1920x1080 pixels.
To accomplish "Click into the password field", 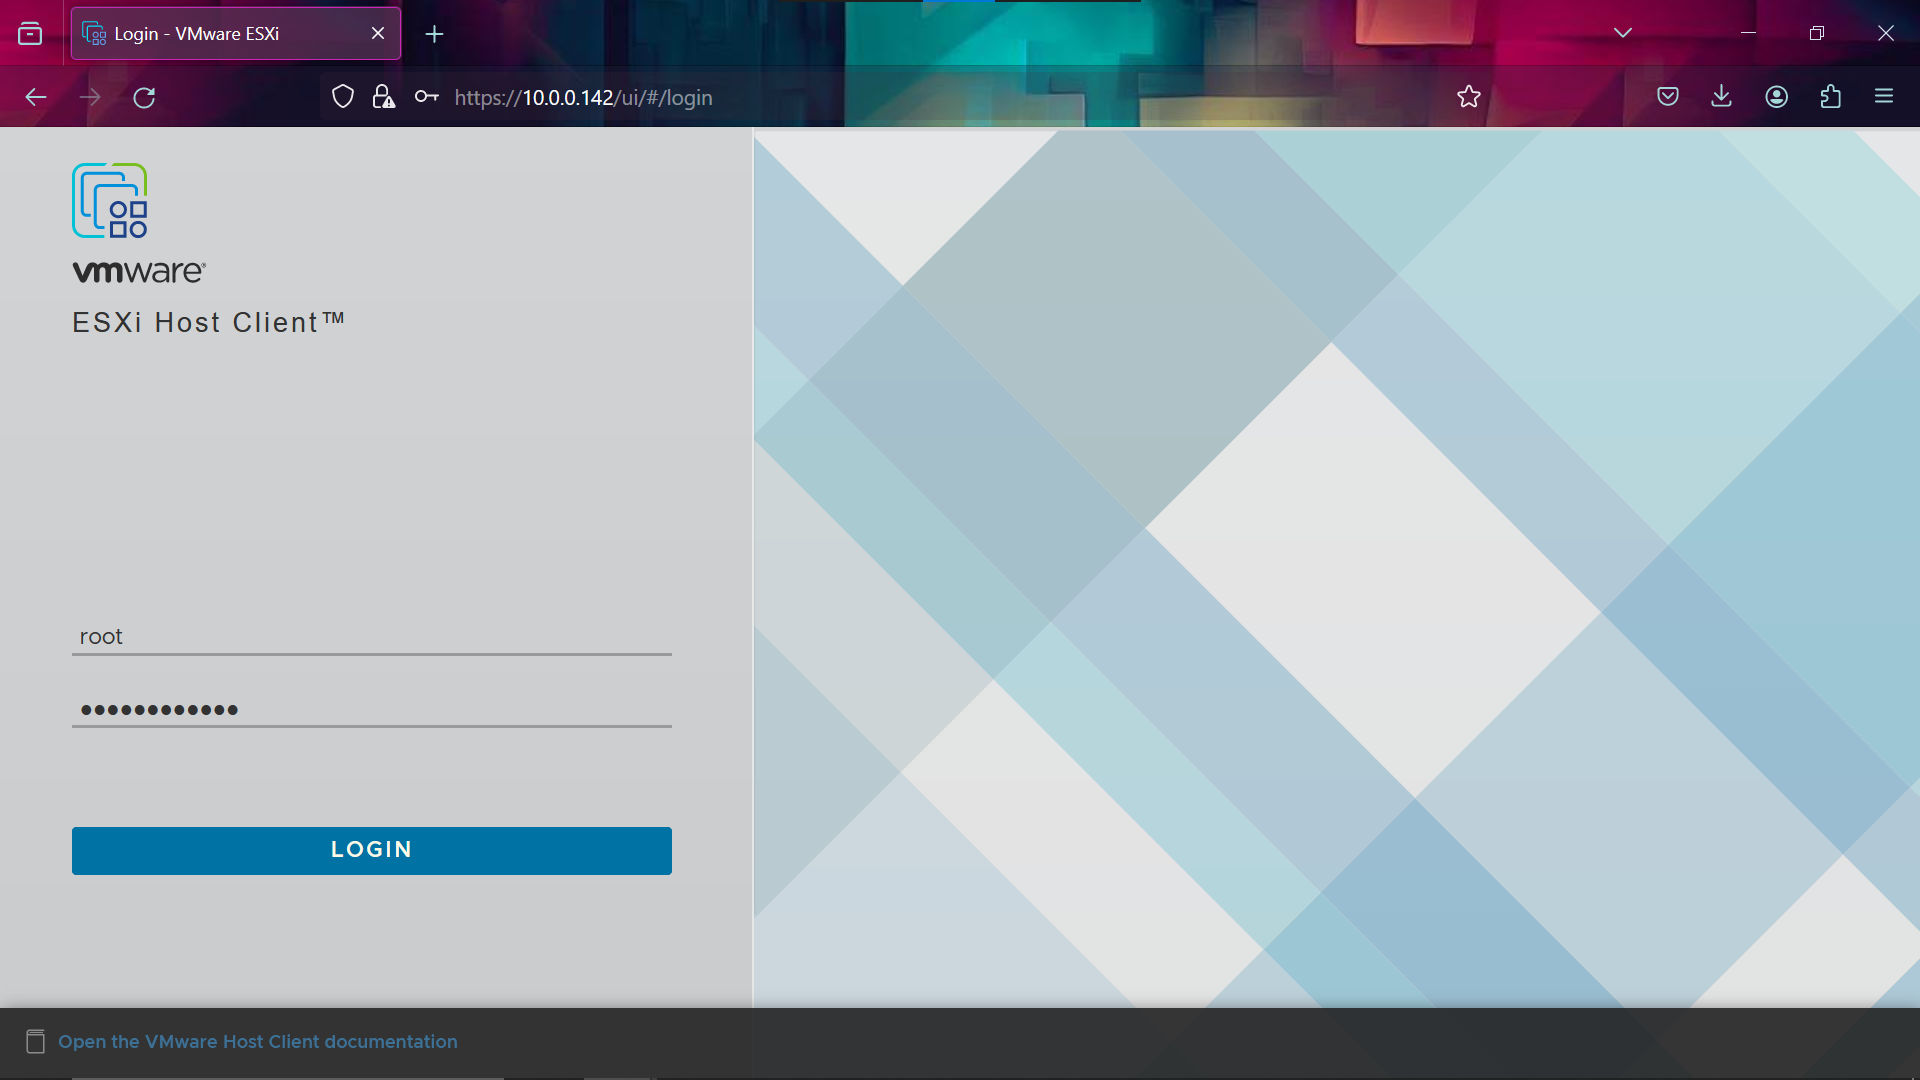I will (371, 709).
